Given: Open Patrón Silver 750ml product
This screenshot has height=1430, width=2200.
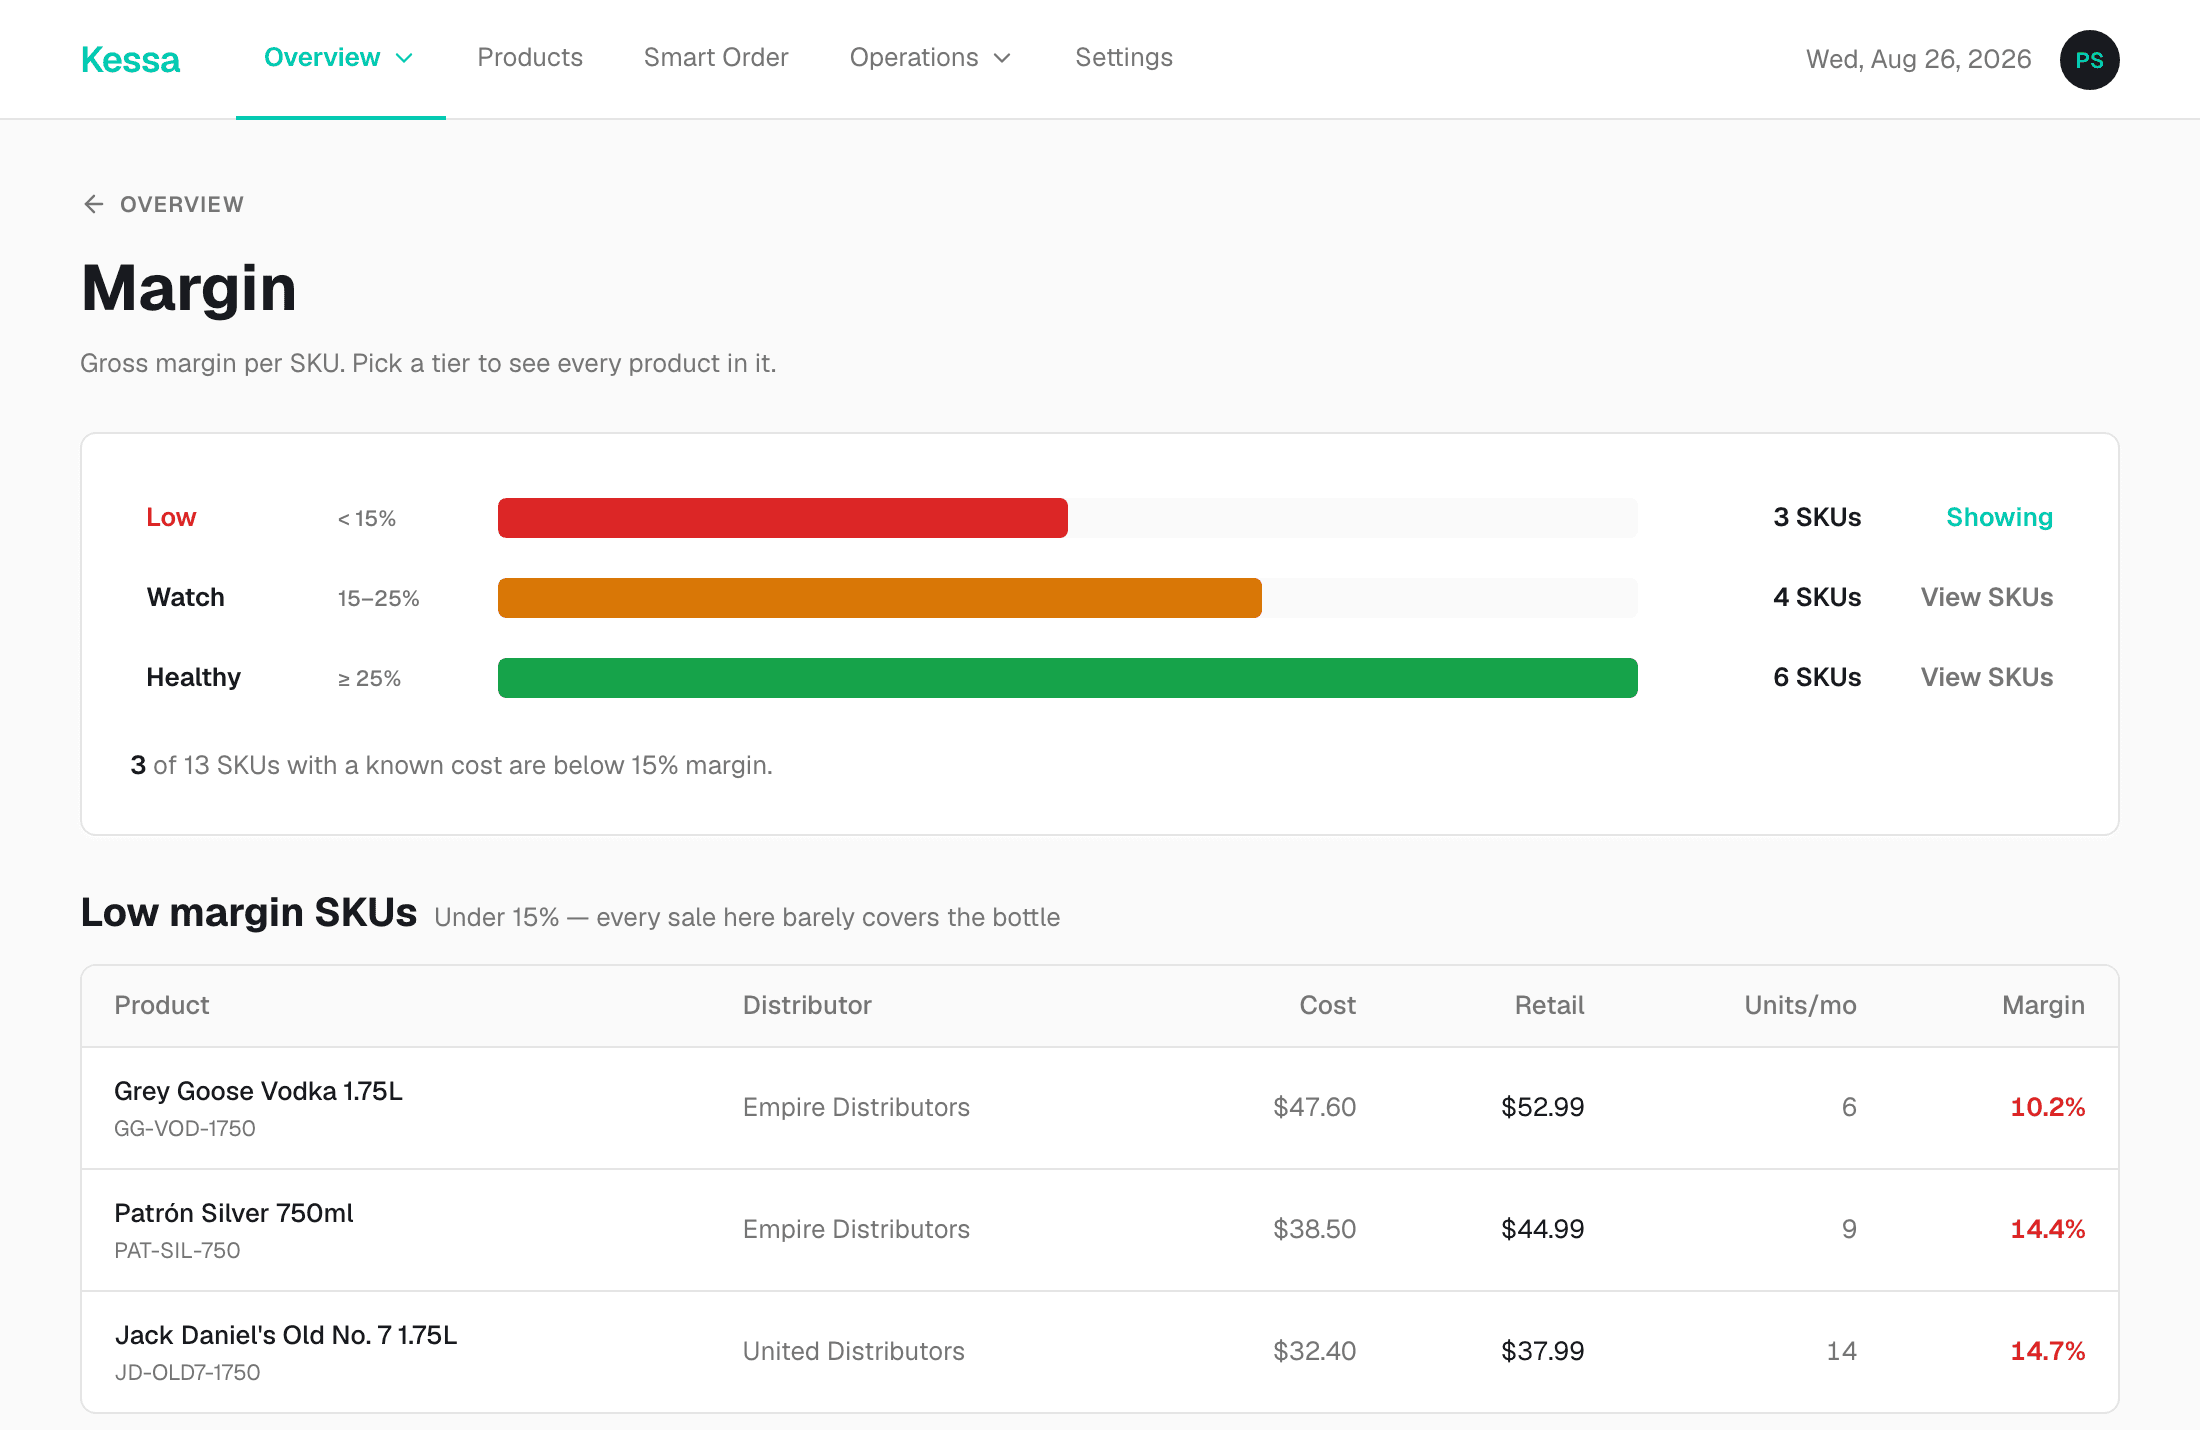Looking at the screenshot, I should (234, 1213).
